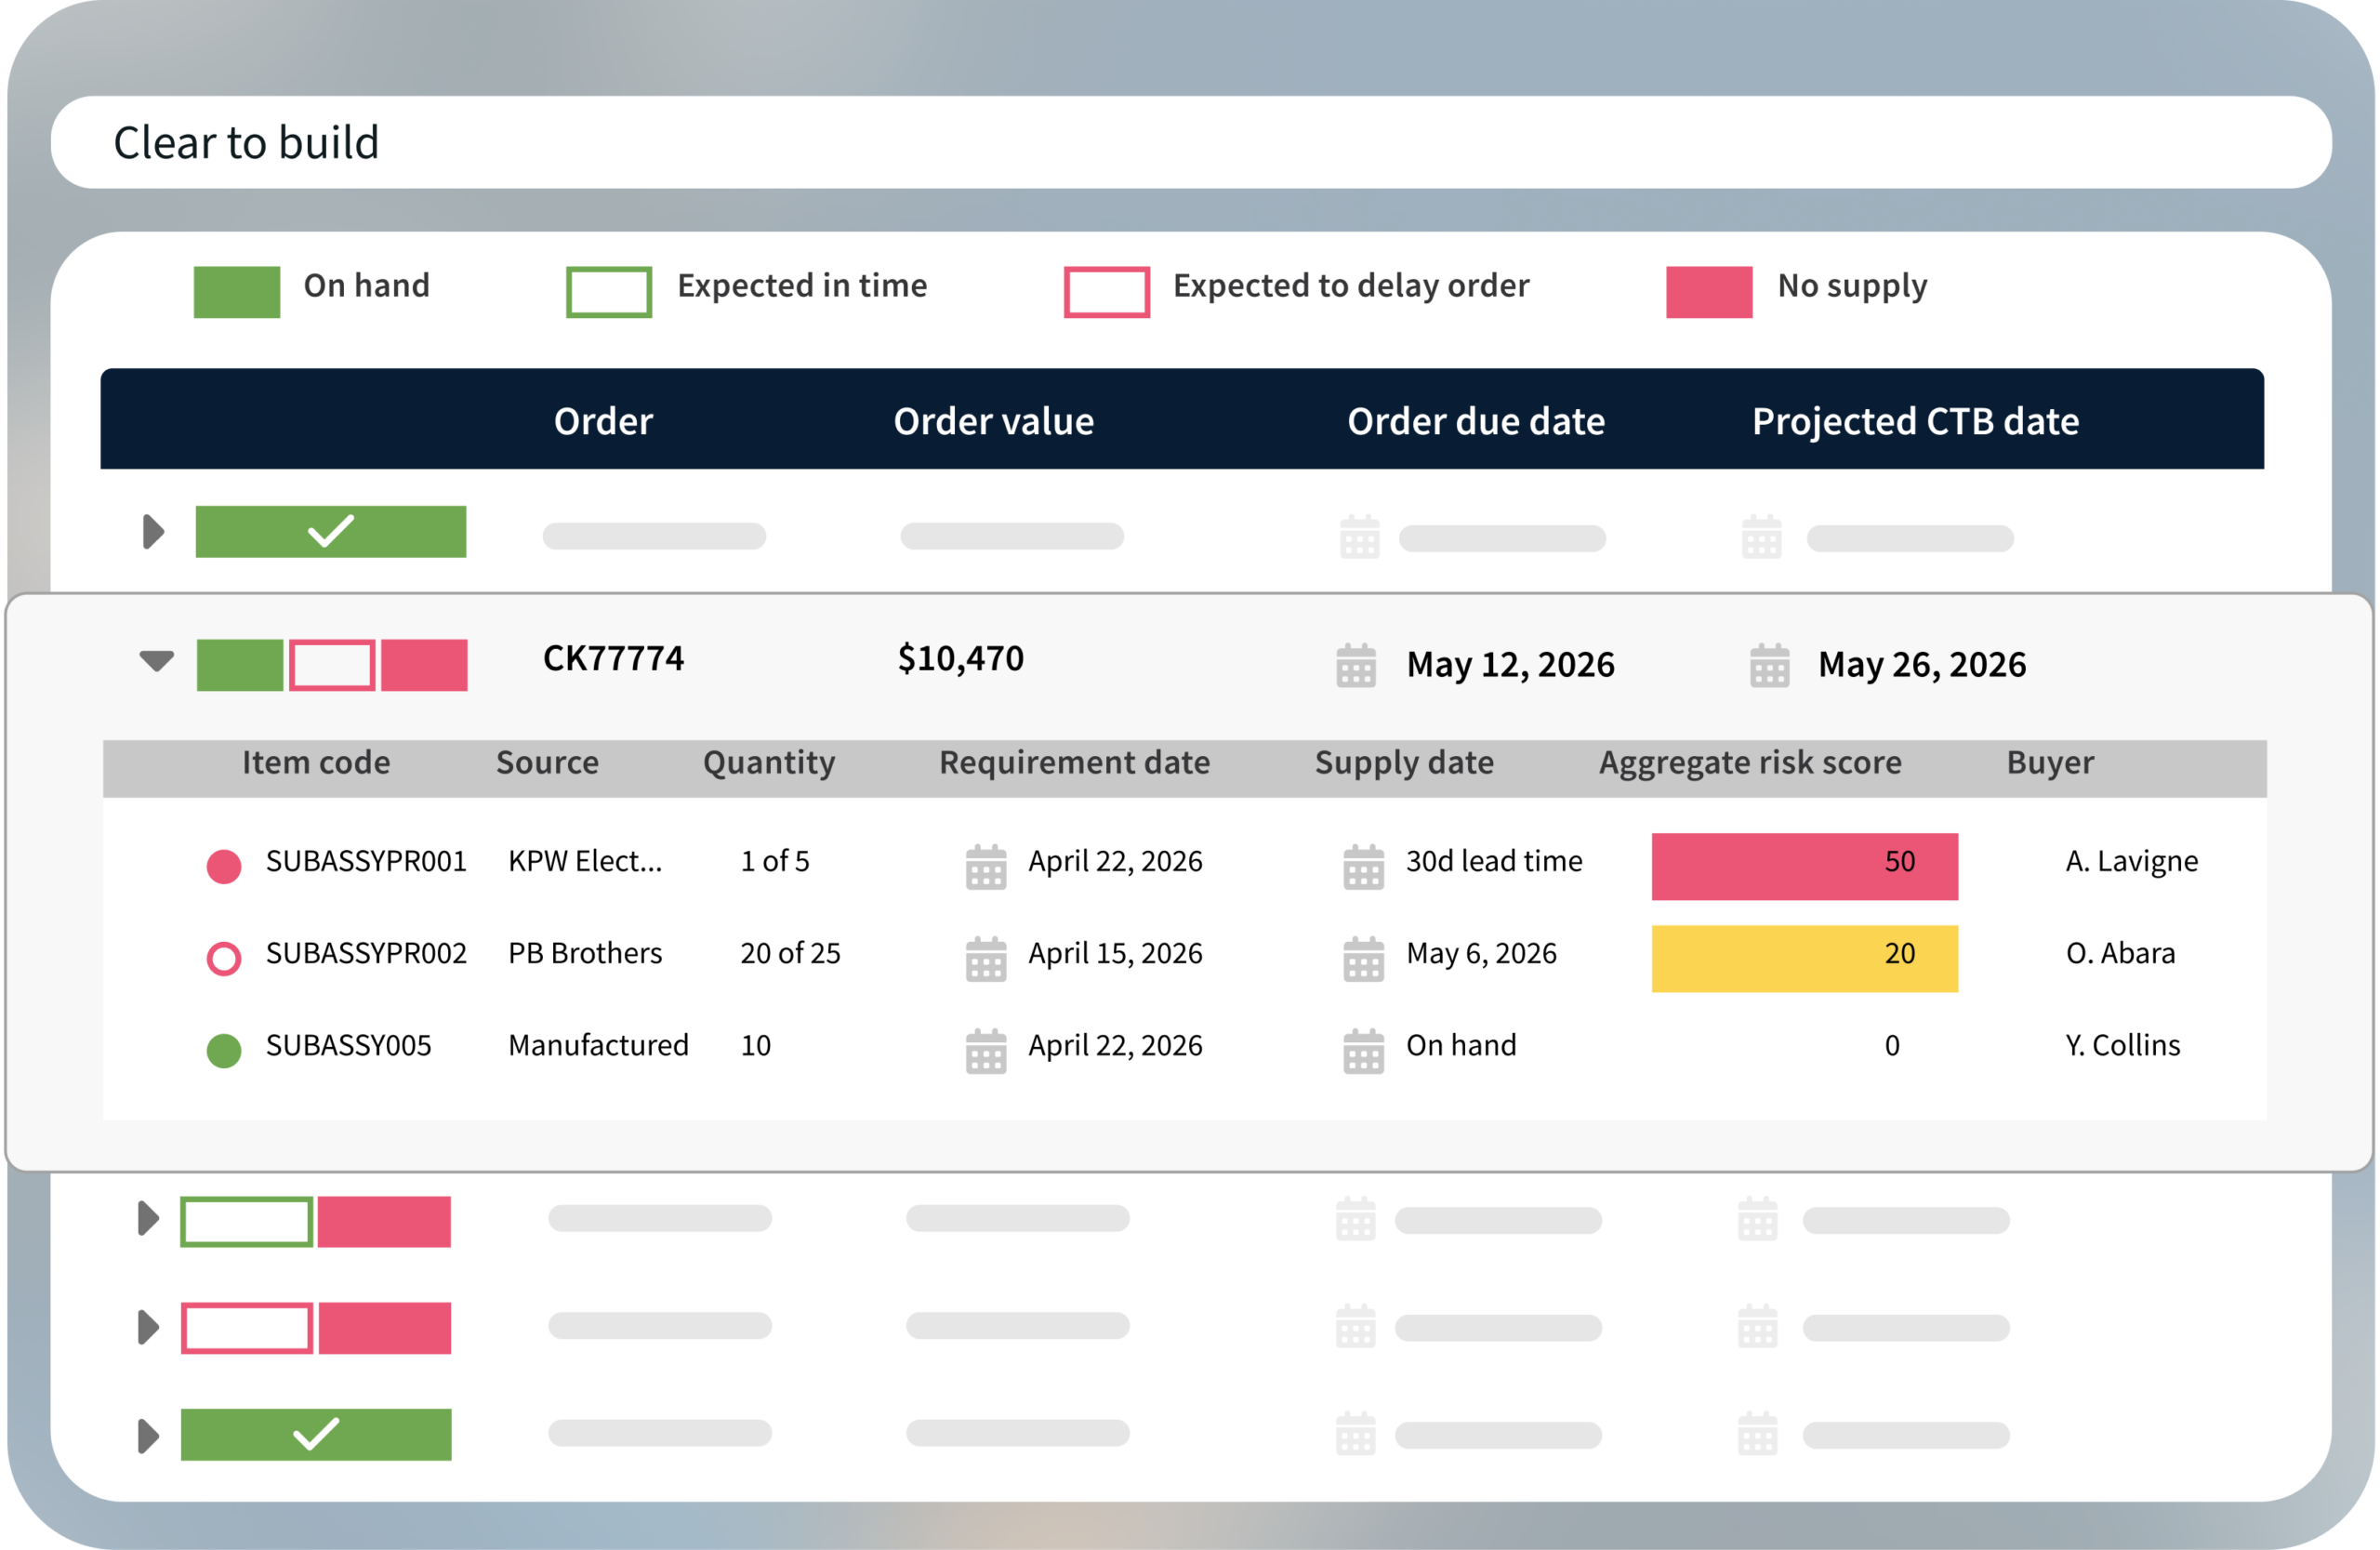Screen dimensions: 2380x1550
Task: Sort by the Order value column header
Action: click(x=993, y=421)
